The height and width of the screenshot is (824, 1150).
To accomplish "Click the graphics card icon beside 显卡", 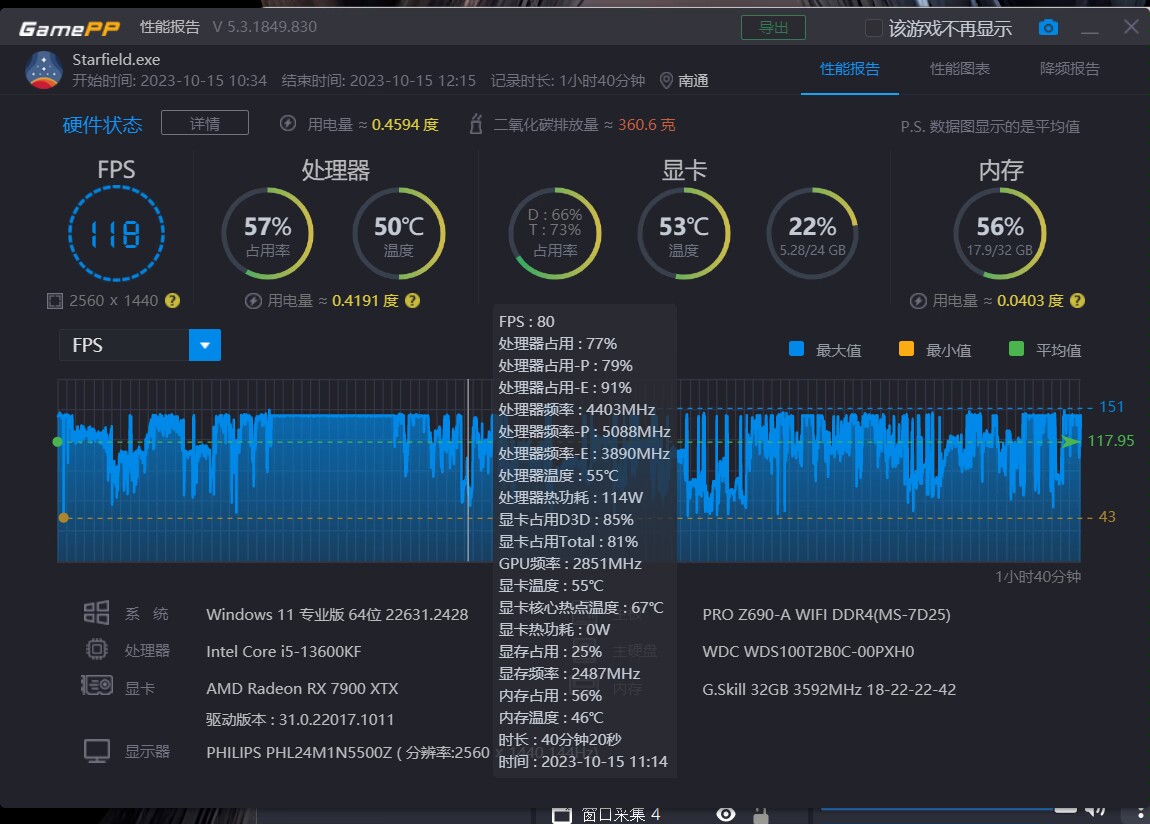I will click(97, 685).
